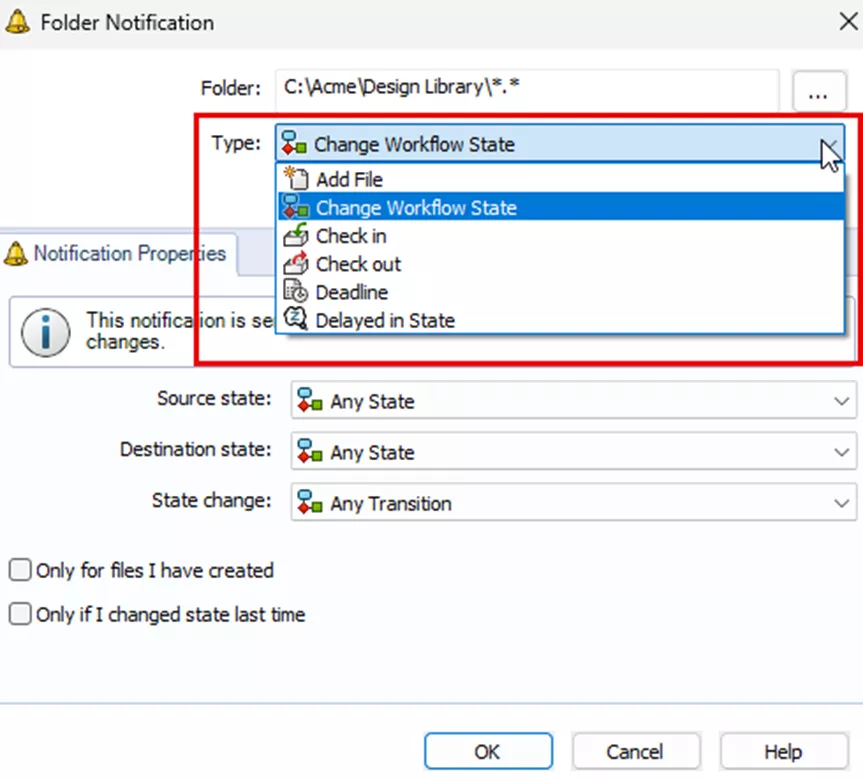Click the blue information icon
The height and width of the screenshot is (780, 863).
pos(46,332)
